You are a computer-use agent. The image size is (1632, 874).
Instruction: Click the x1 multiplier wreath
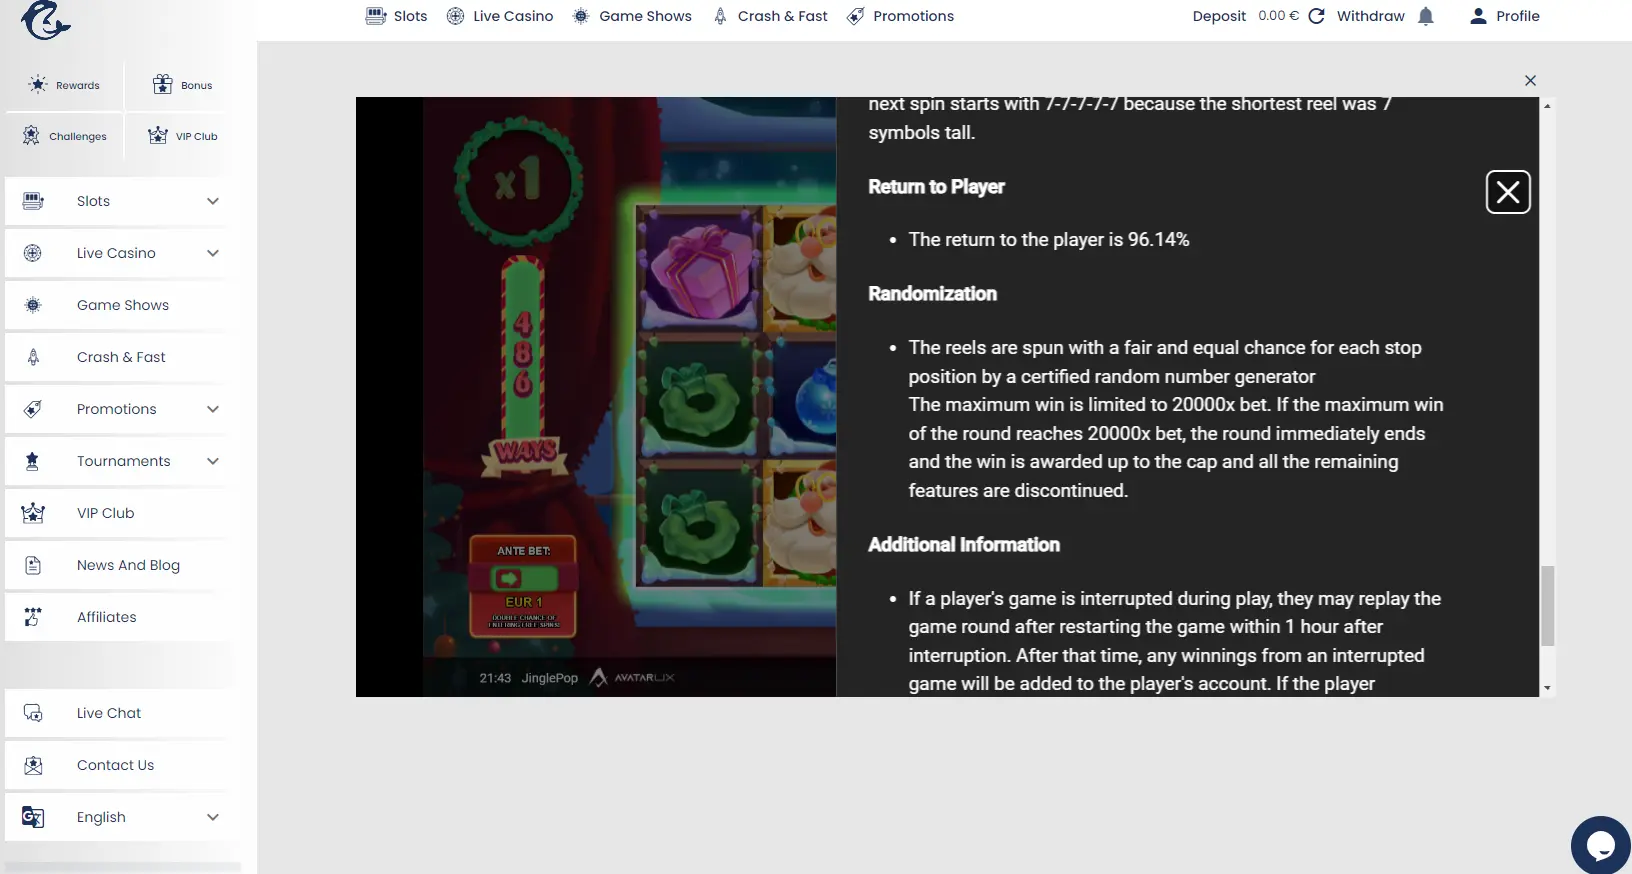click(x=517, y=182)
